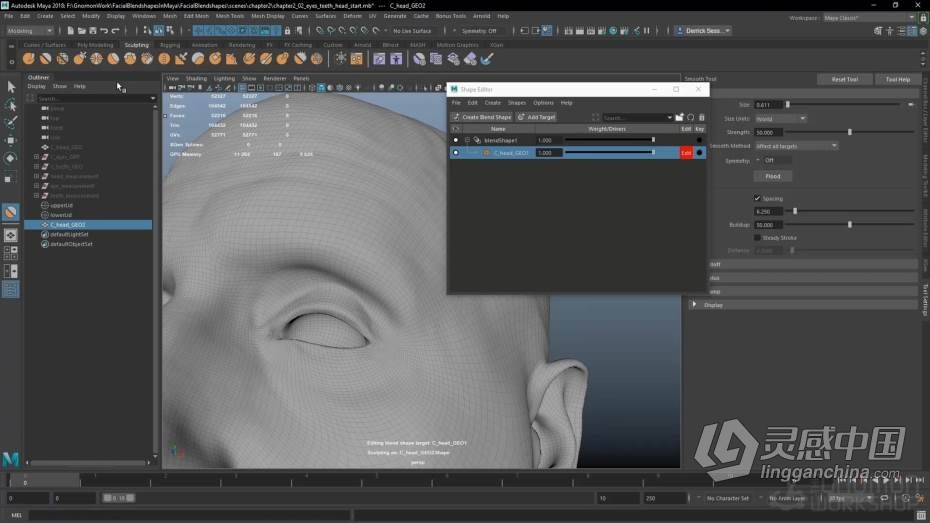930x523 pixels.
Task: Switch to four-pane viewport layout
Action: click(11, 253)
